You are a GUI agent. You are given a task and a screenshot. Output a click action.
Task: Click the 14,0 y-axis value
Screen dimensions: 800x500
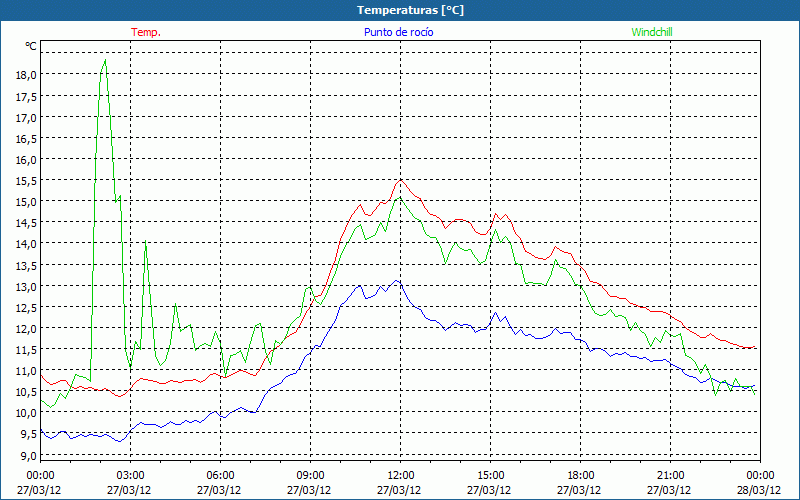click(27, 244)
